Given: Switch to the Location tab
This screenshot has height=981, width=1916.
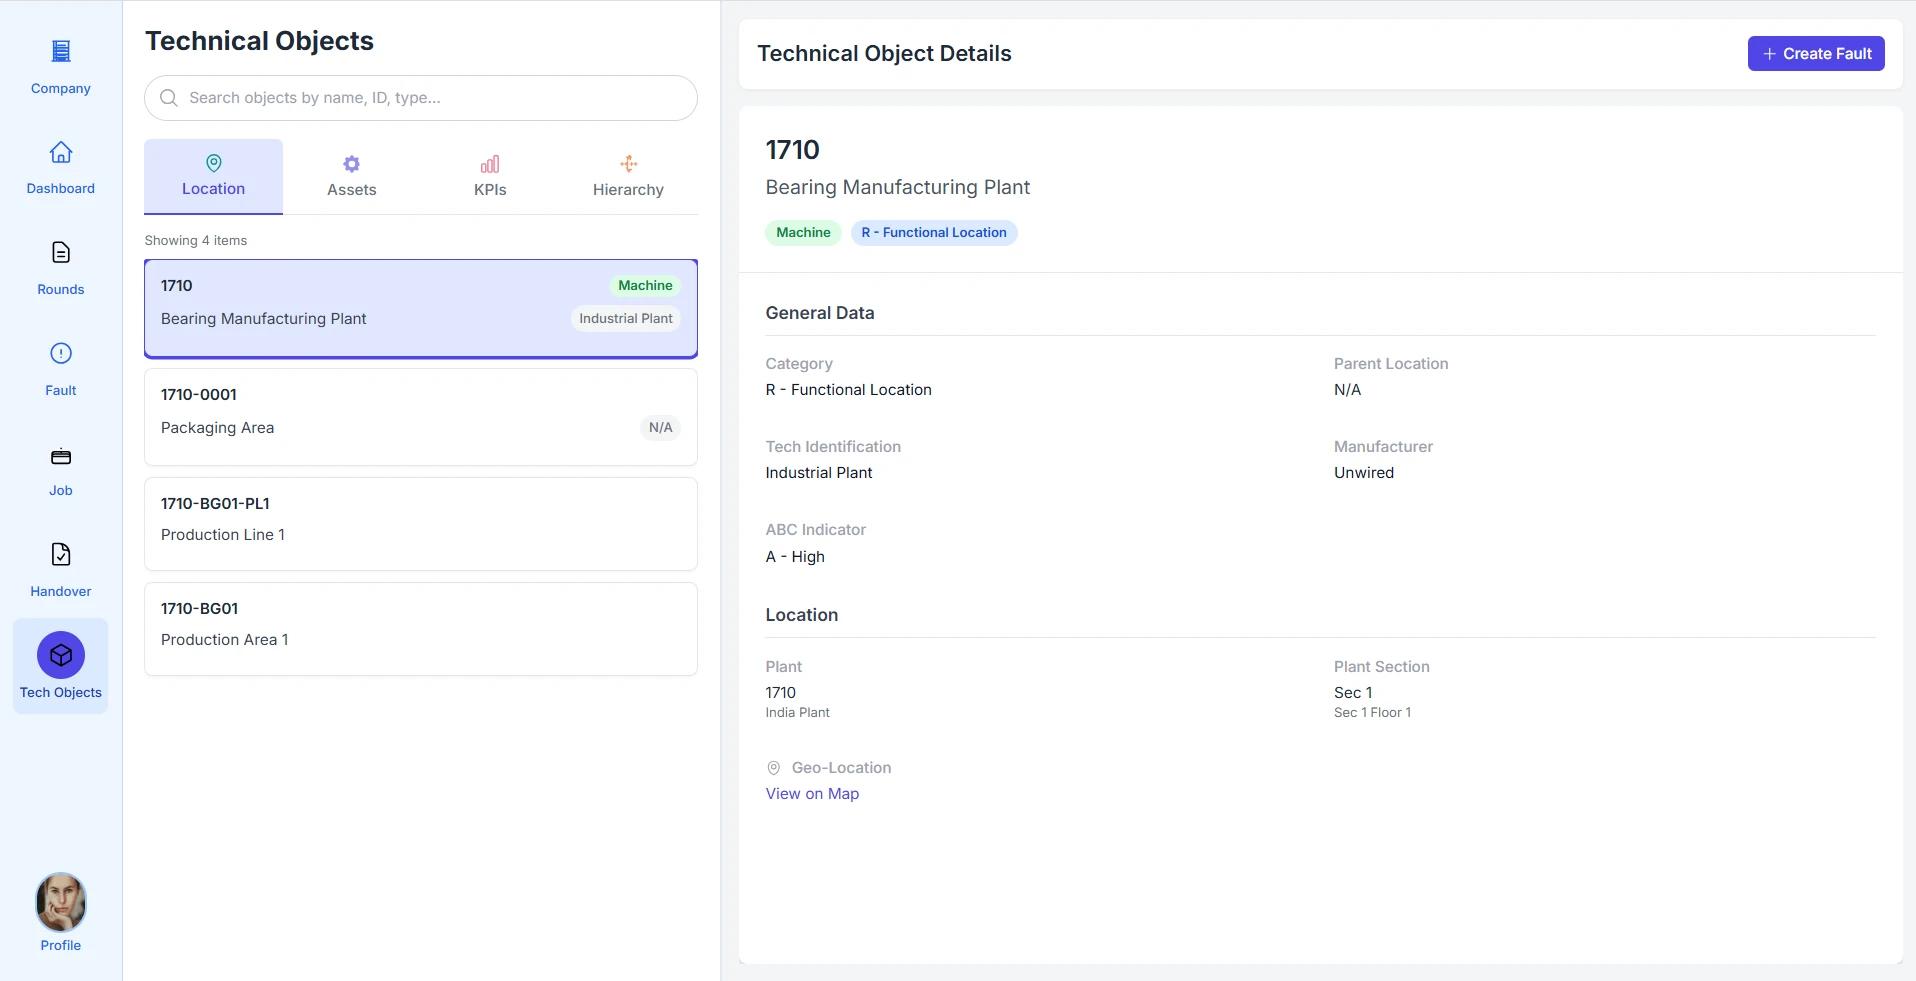Looking at the screenshot, I should 213,177.
